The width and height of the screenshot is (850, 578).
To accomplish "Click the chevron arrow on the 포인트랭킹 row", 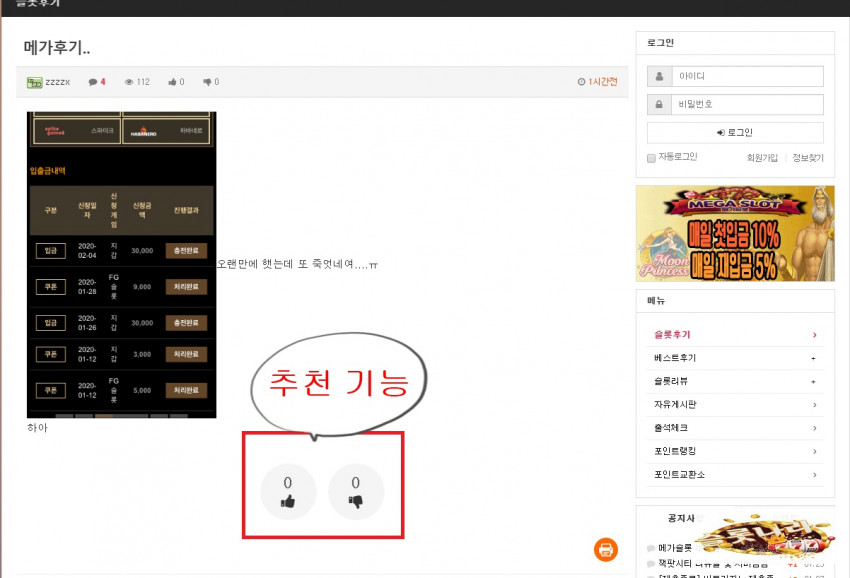I will [814, 452].
